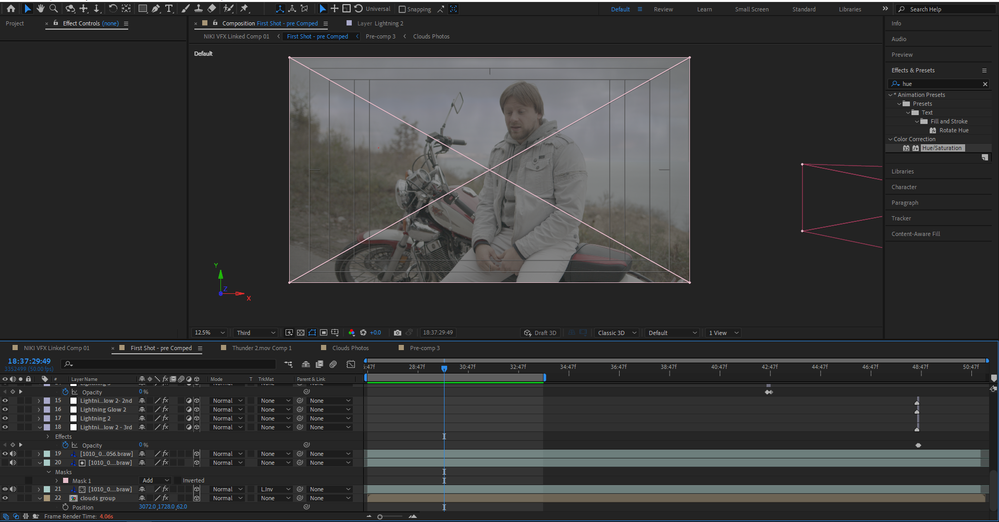This screenshot has height=522, width=999.
Task: Select the Puppet Pin tool
Action: point(244,9)
